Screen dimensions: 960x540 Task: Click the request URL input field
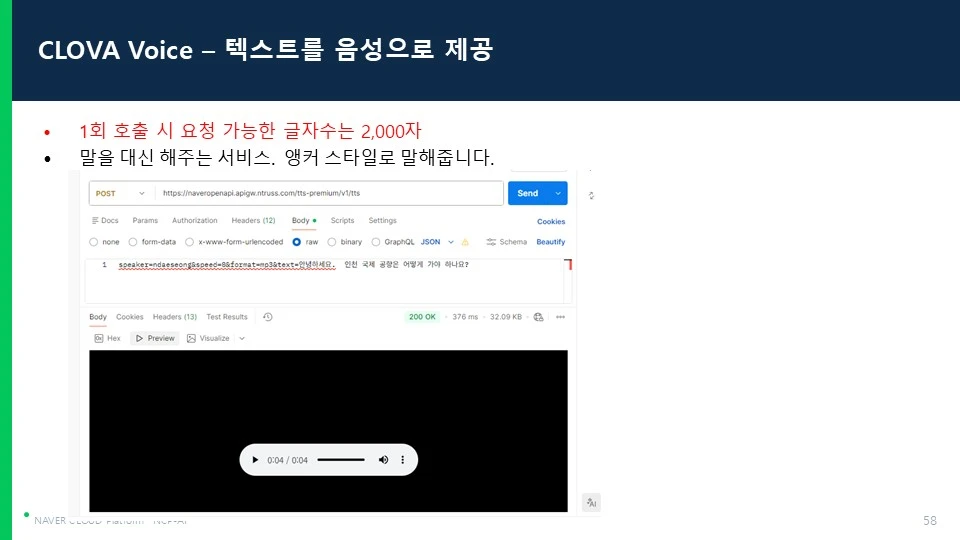(329, 193)
